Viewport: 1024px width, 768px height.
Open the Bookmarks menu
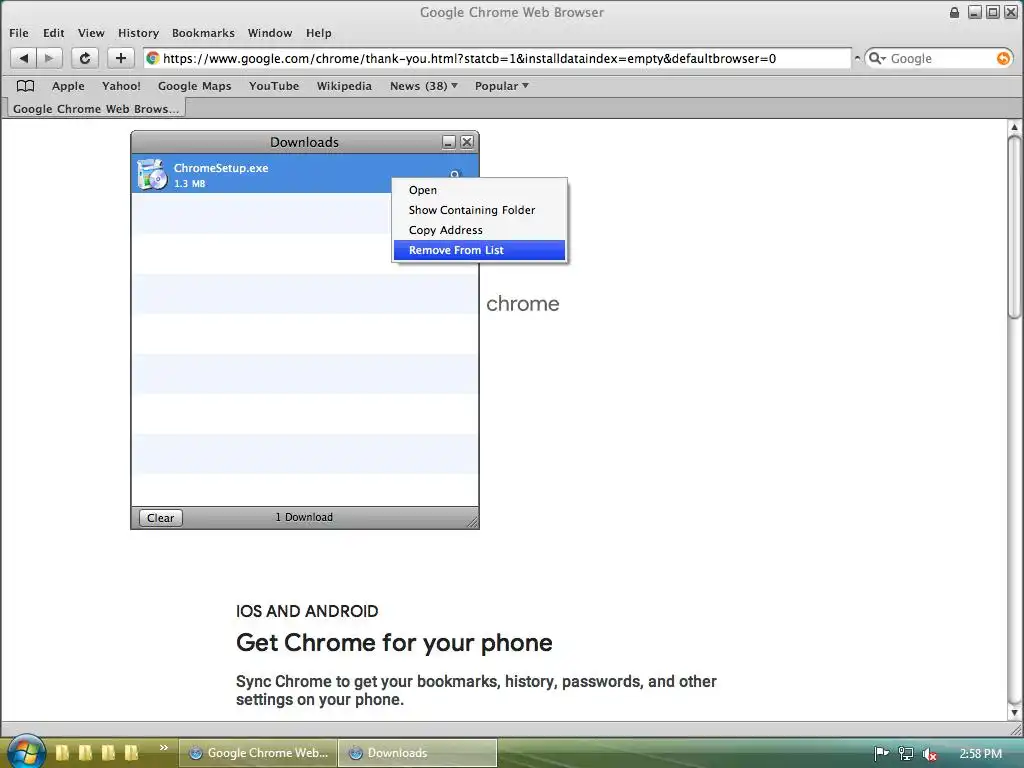[x=203, y=33]
